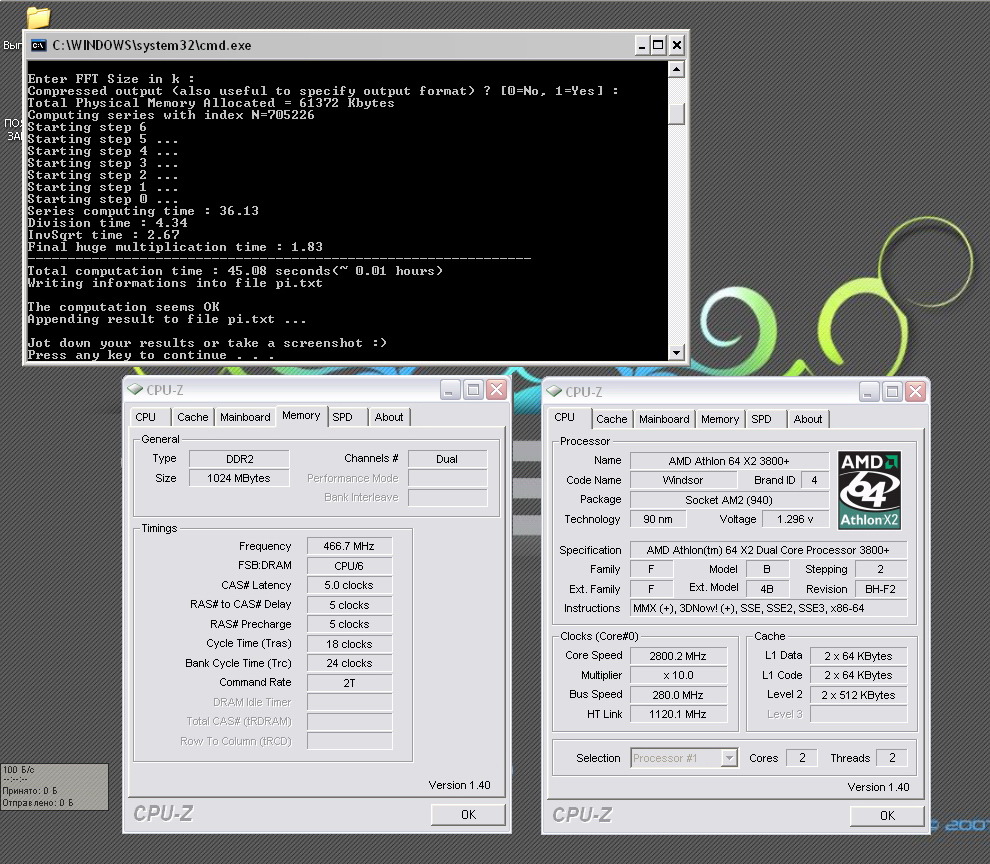Open About tab in left CPU-Z window
The height and width of the screenshot is (864, 990).
tap(389, 417)
